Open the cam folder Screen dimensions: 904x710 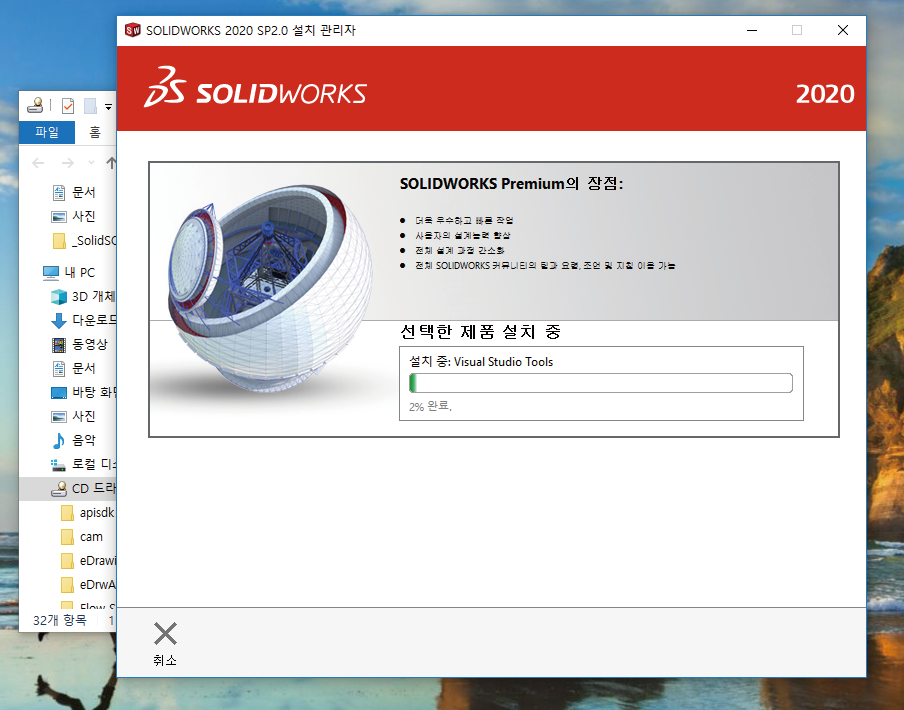[x=82, y=537]
